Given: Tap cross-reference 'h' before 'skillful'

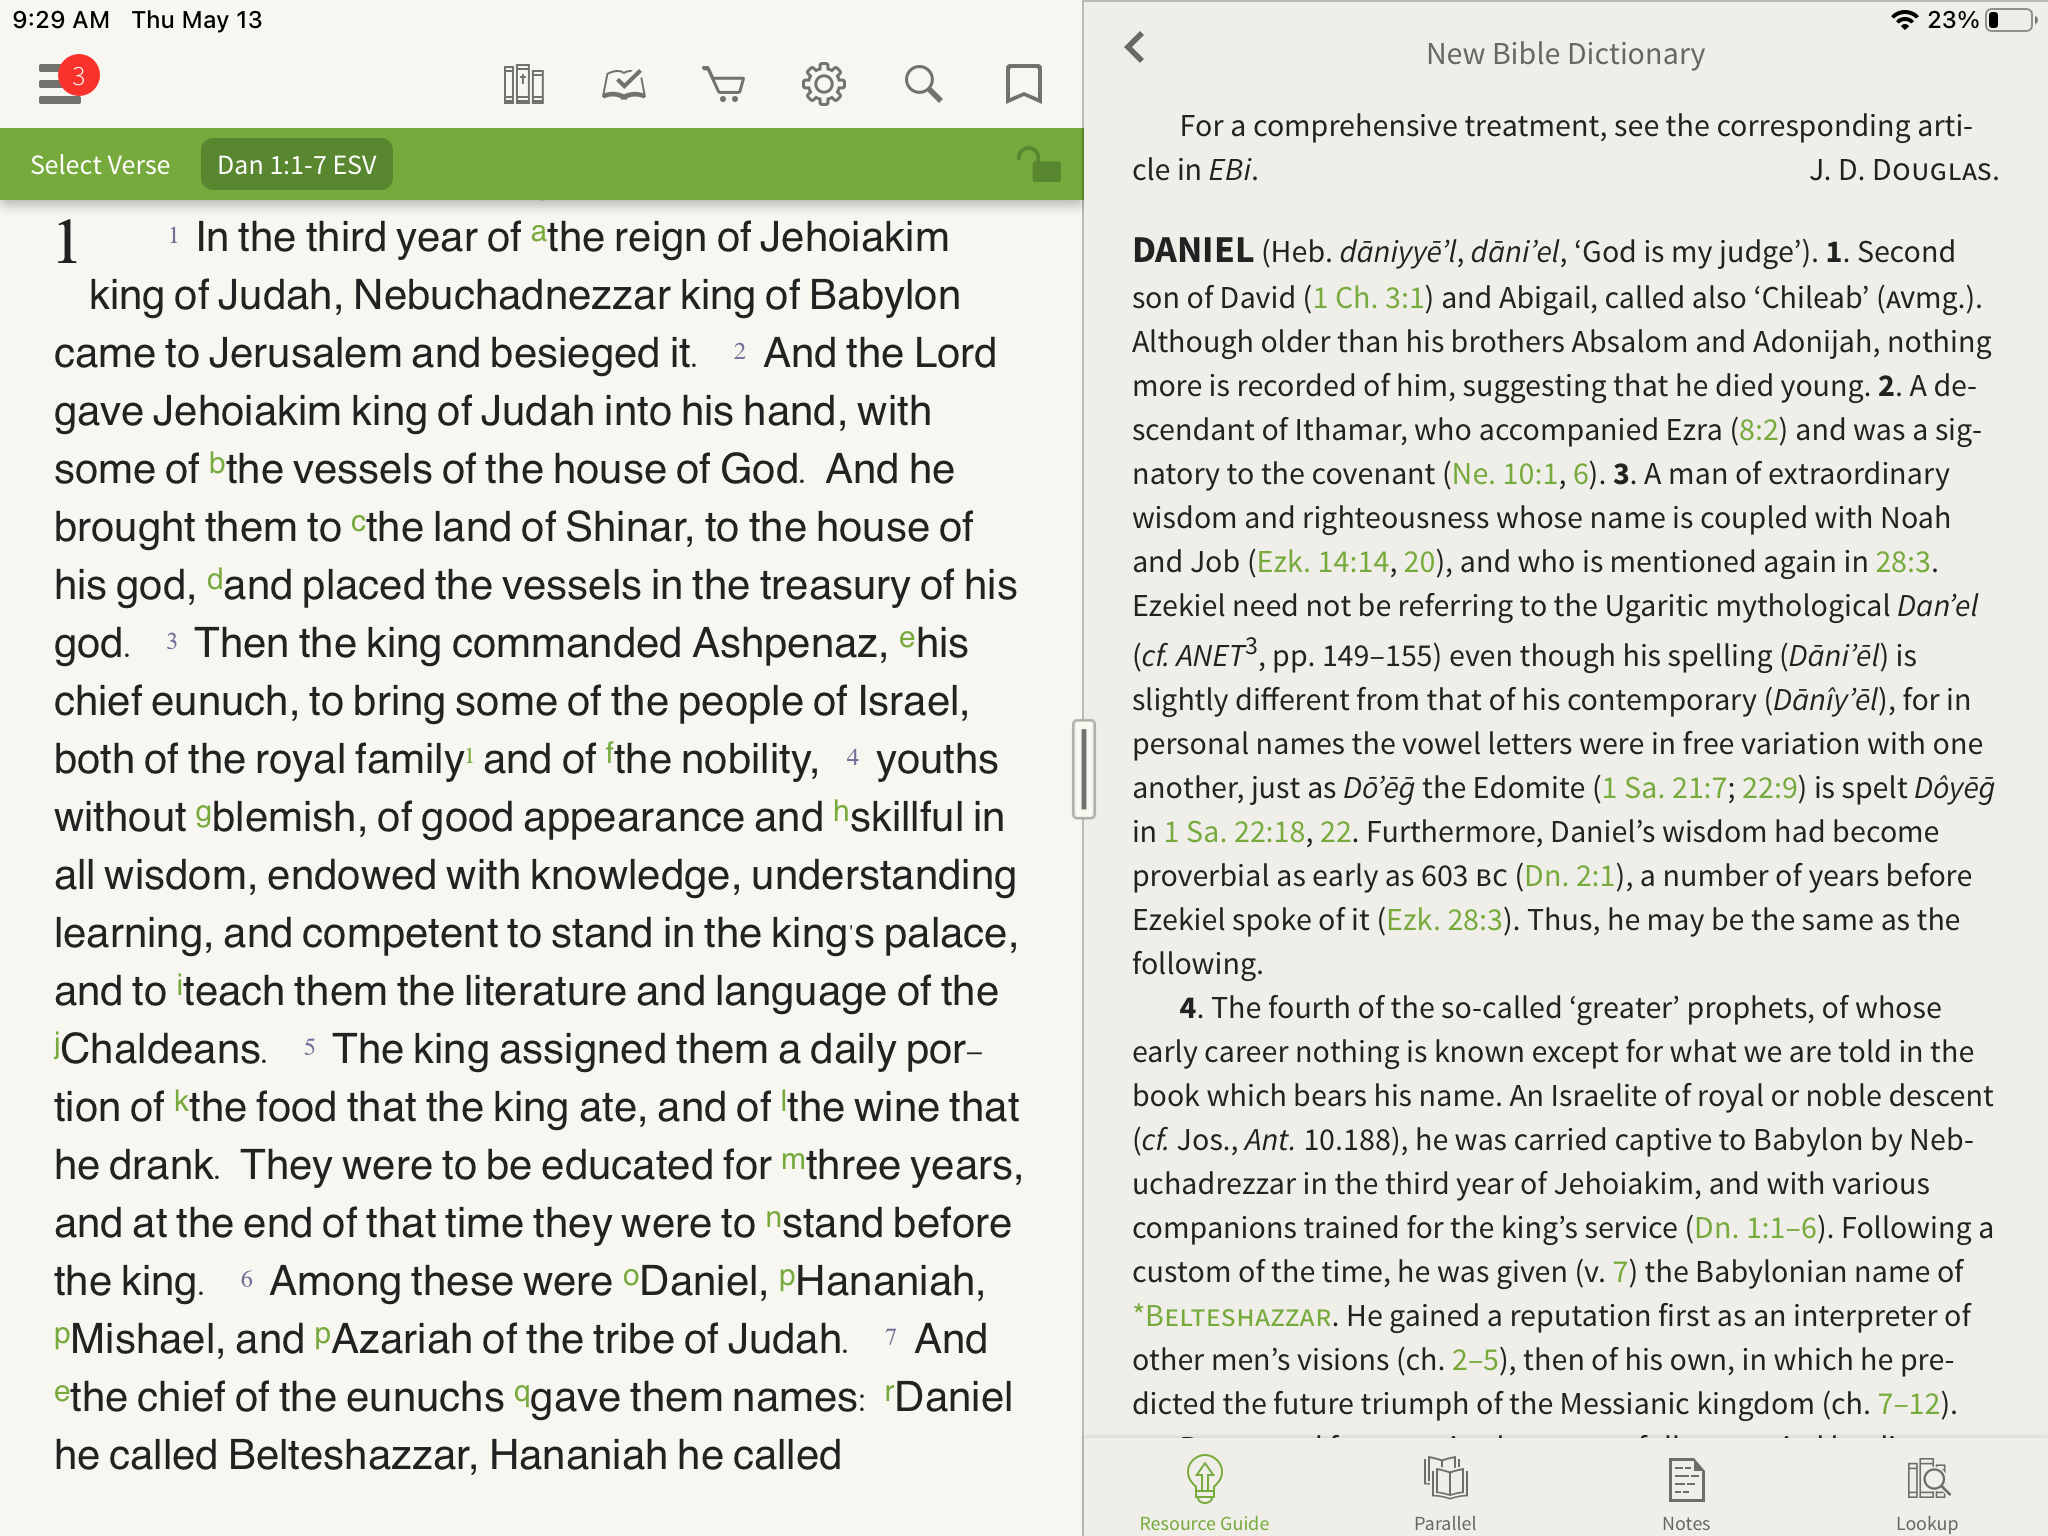Looking at the screenshot, I should pyautogui.click(x=841, y=810).
